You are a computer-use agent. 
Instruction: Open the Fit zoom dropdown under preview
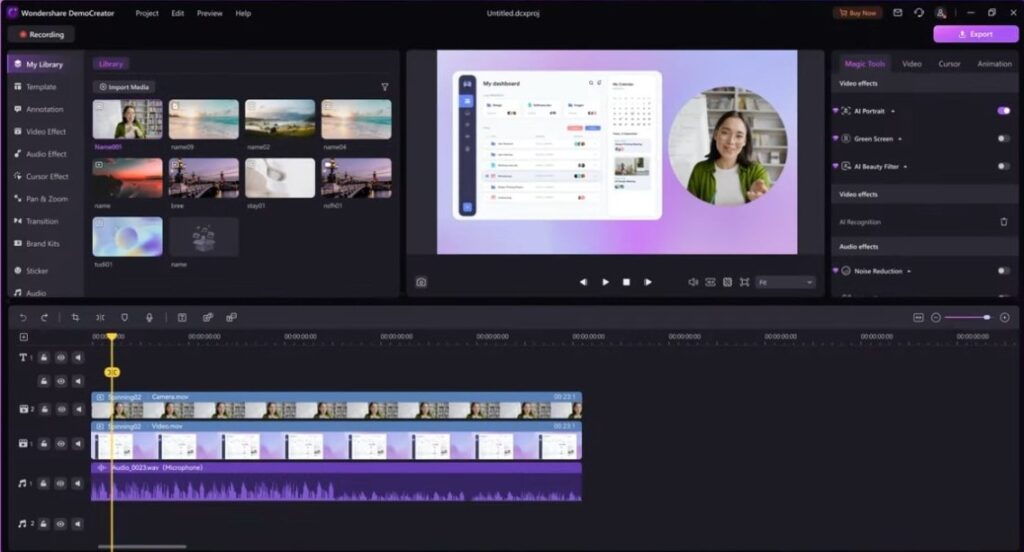click(x=786, y=282)
